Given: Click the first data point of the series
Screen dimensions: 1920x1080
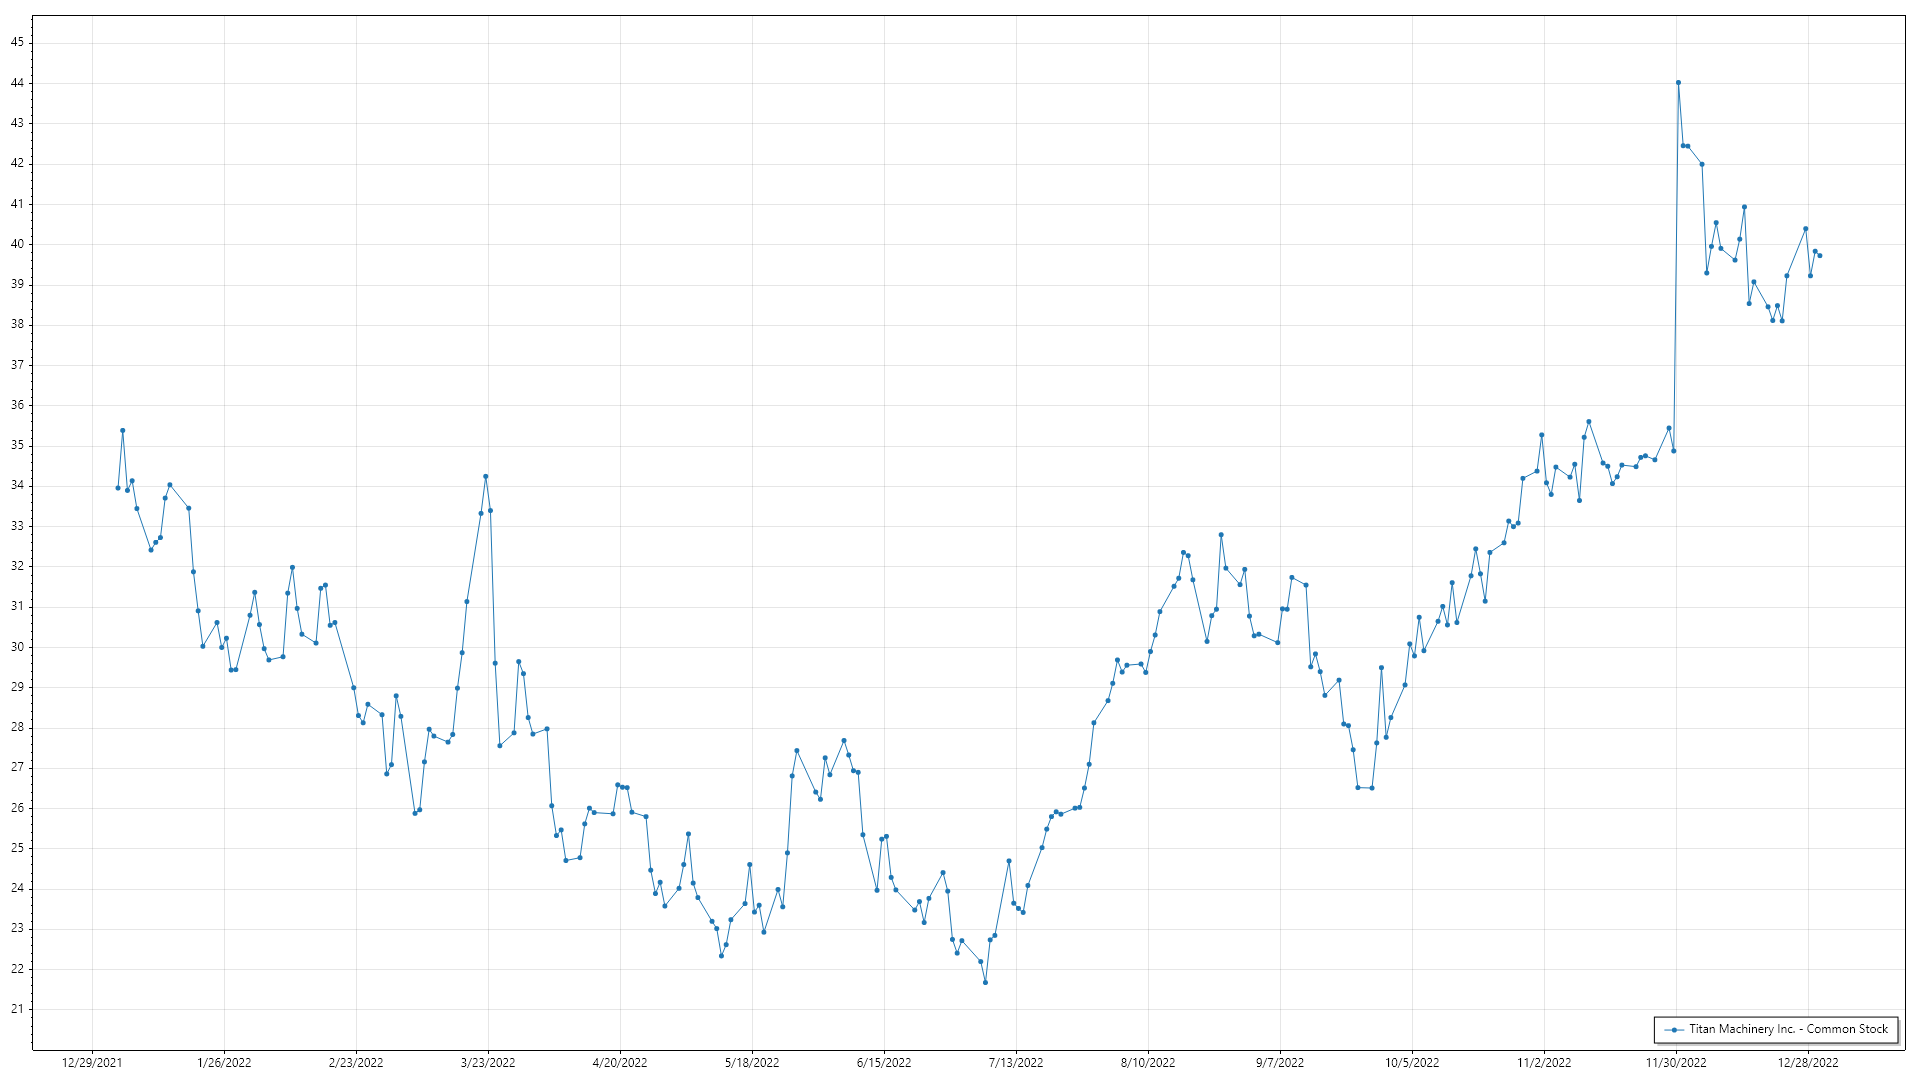Looking at the screenshot, I should point(118,488).
